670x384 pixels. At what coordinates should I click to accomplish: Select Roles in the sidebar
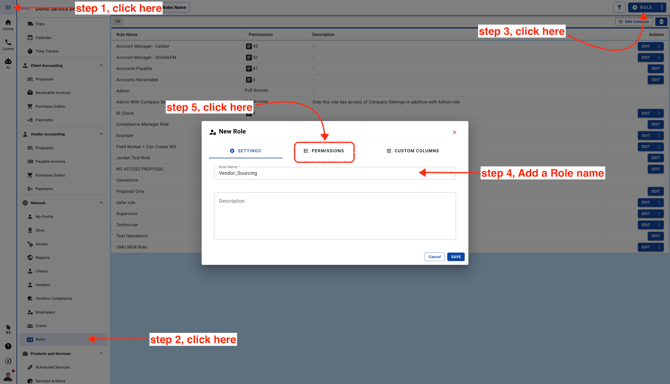pos(63,340)
